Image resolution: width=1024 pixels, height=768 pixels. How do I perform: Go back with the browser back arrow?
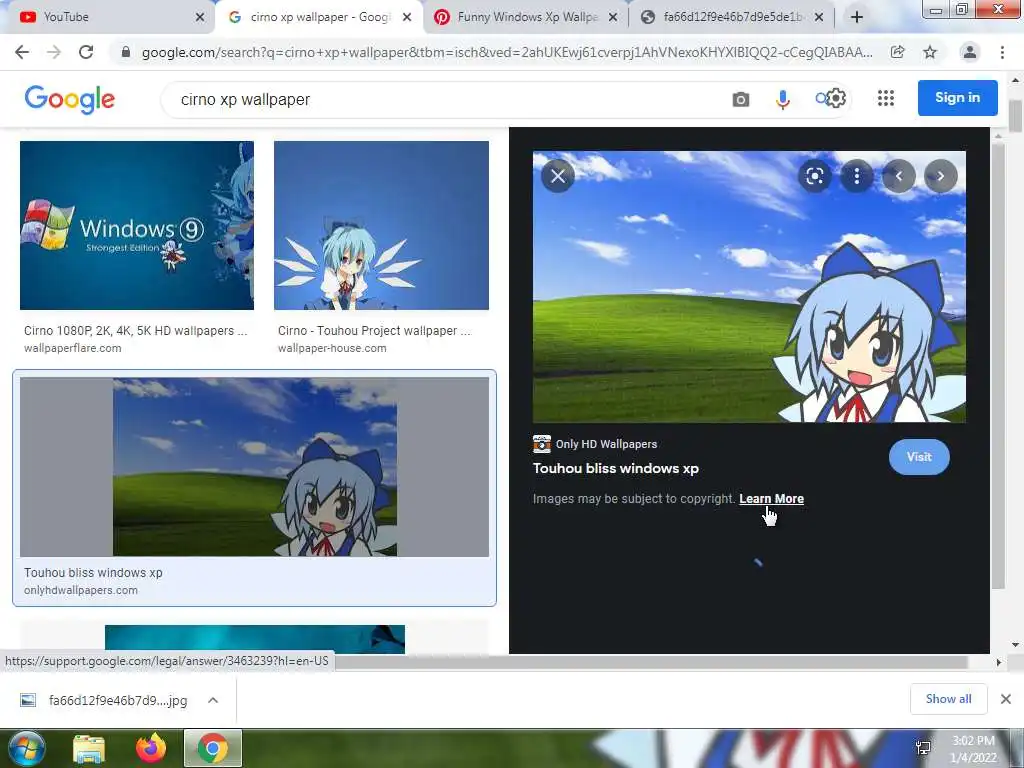coord(22,52)
